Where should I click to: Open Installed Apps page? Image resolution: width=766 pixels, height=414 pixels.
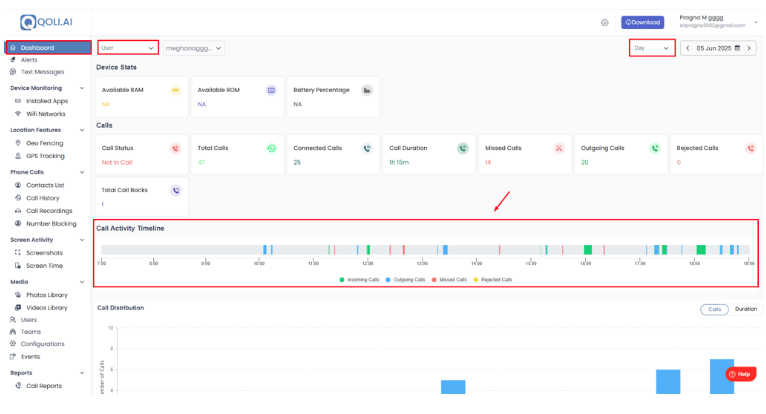46,101
